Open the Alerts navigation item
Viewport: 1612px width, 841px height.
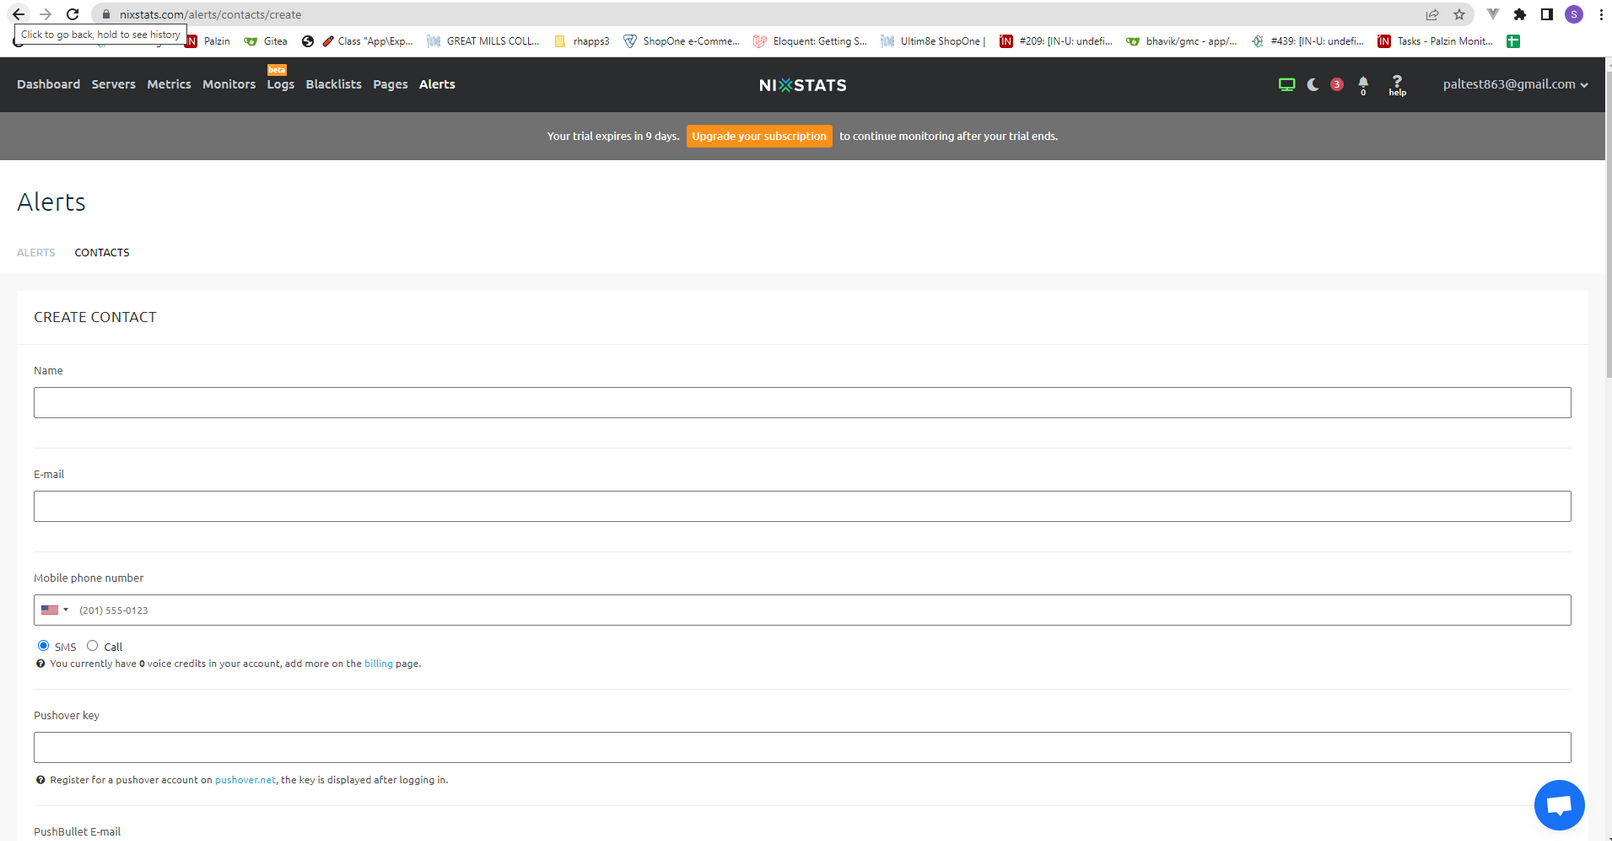pyautogui.click(x=437, y=84)
